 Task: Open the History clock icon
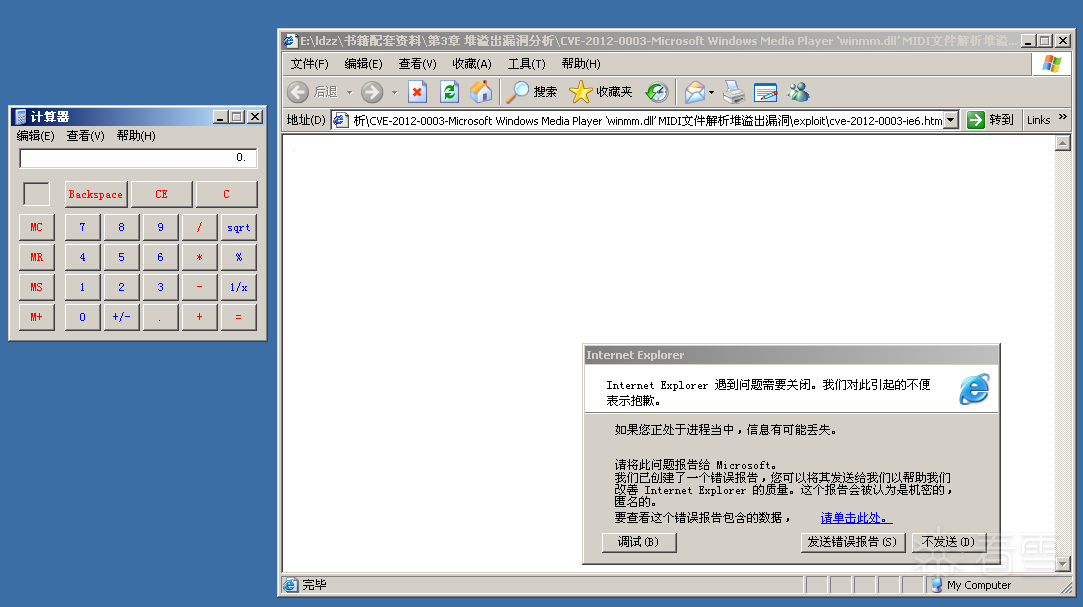[x=657, y=92]
